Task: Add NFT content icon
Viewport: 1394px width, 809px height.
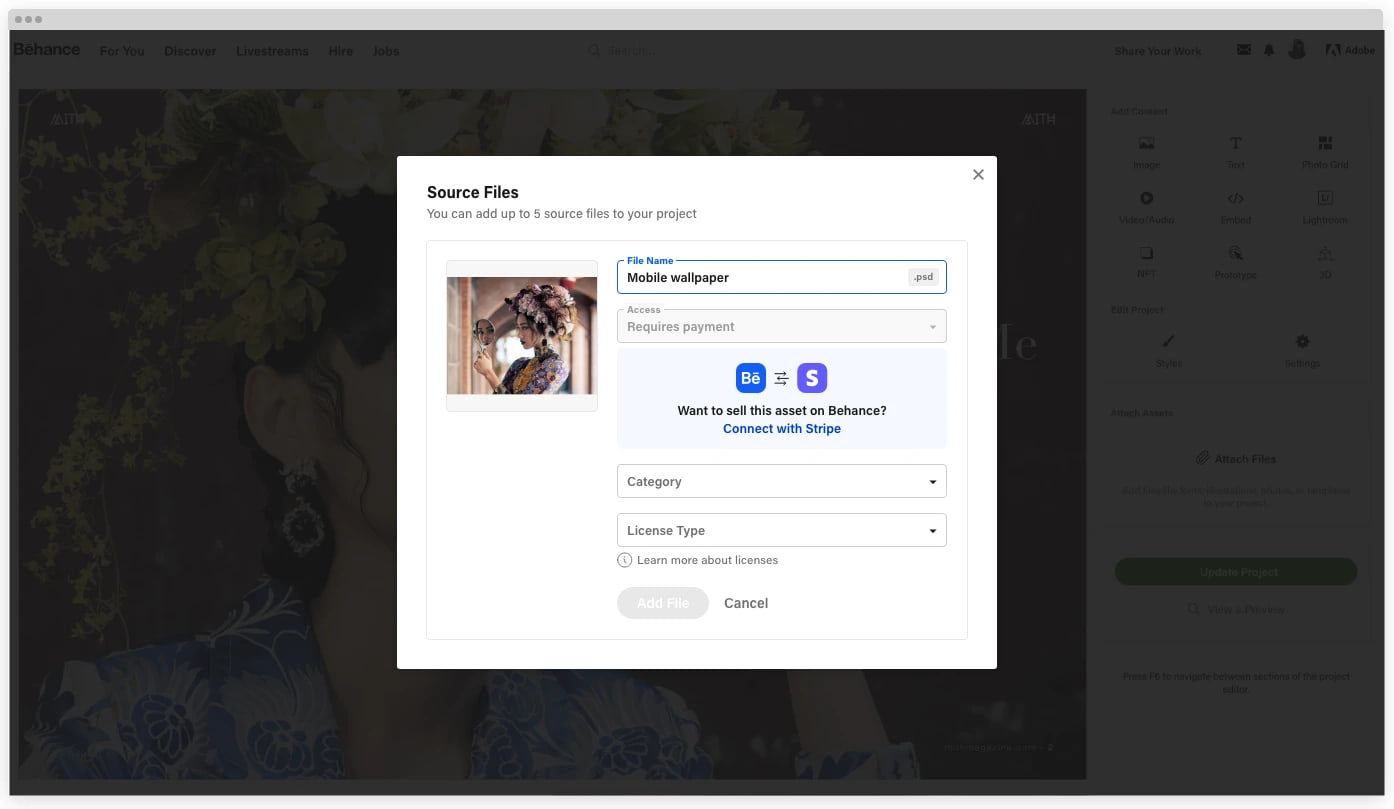Action: point(1146,254)
